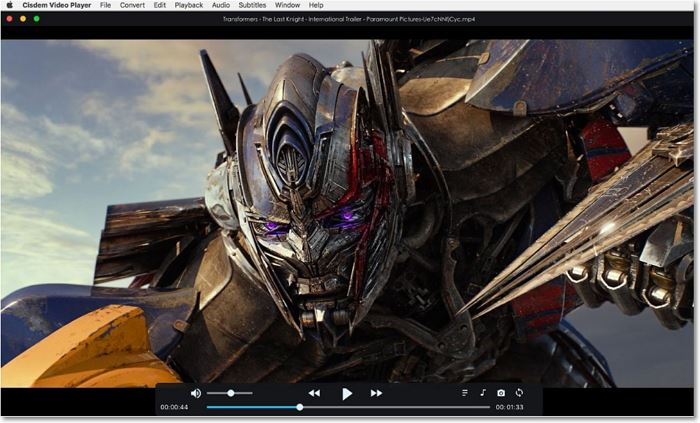The image size is (700, 423).
Task: Click the video title in the title bar
Action: click(x=349, y=19)
